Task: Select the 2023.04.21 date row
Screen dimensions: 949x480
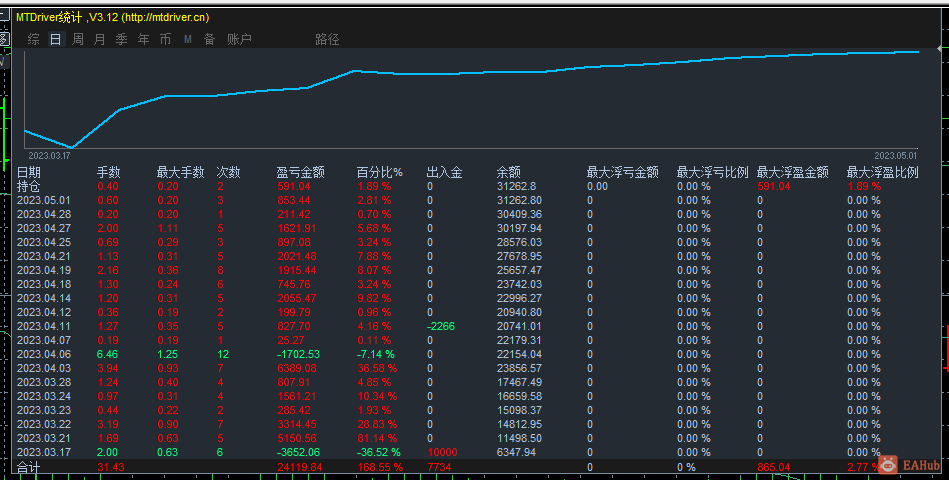Action: (x=44, y=256)
